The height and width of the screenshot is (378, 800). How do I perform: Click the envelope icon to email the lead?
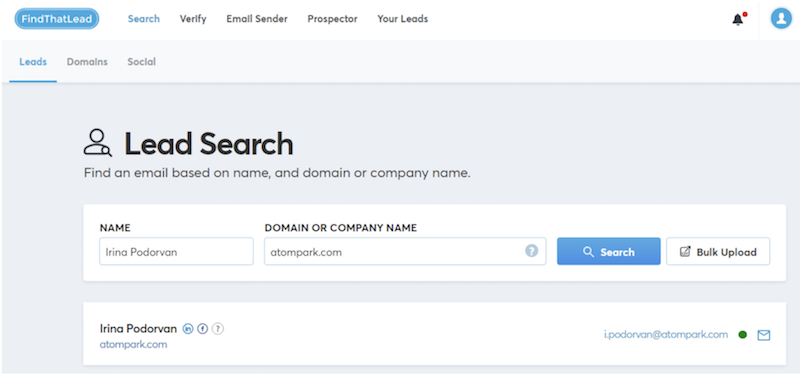763,335
